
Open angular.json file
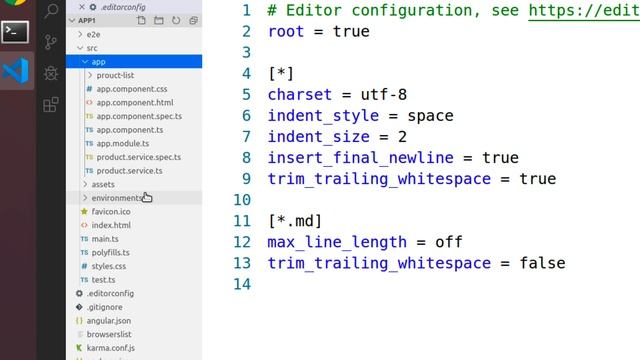point(109,320)
